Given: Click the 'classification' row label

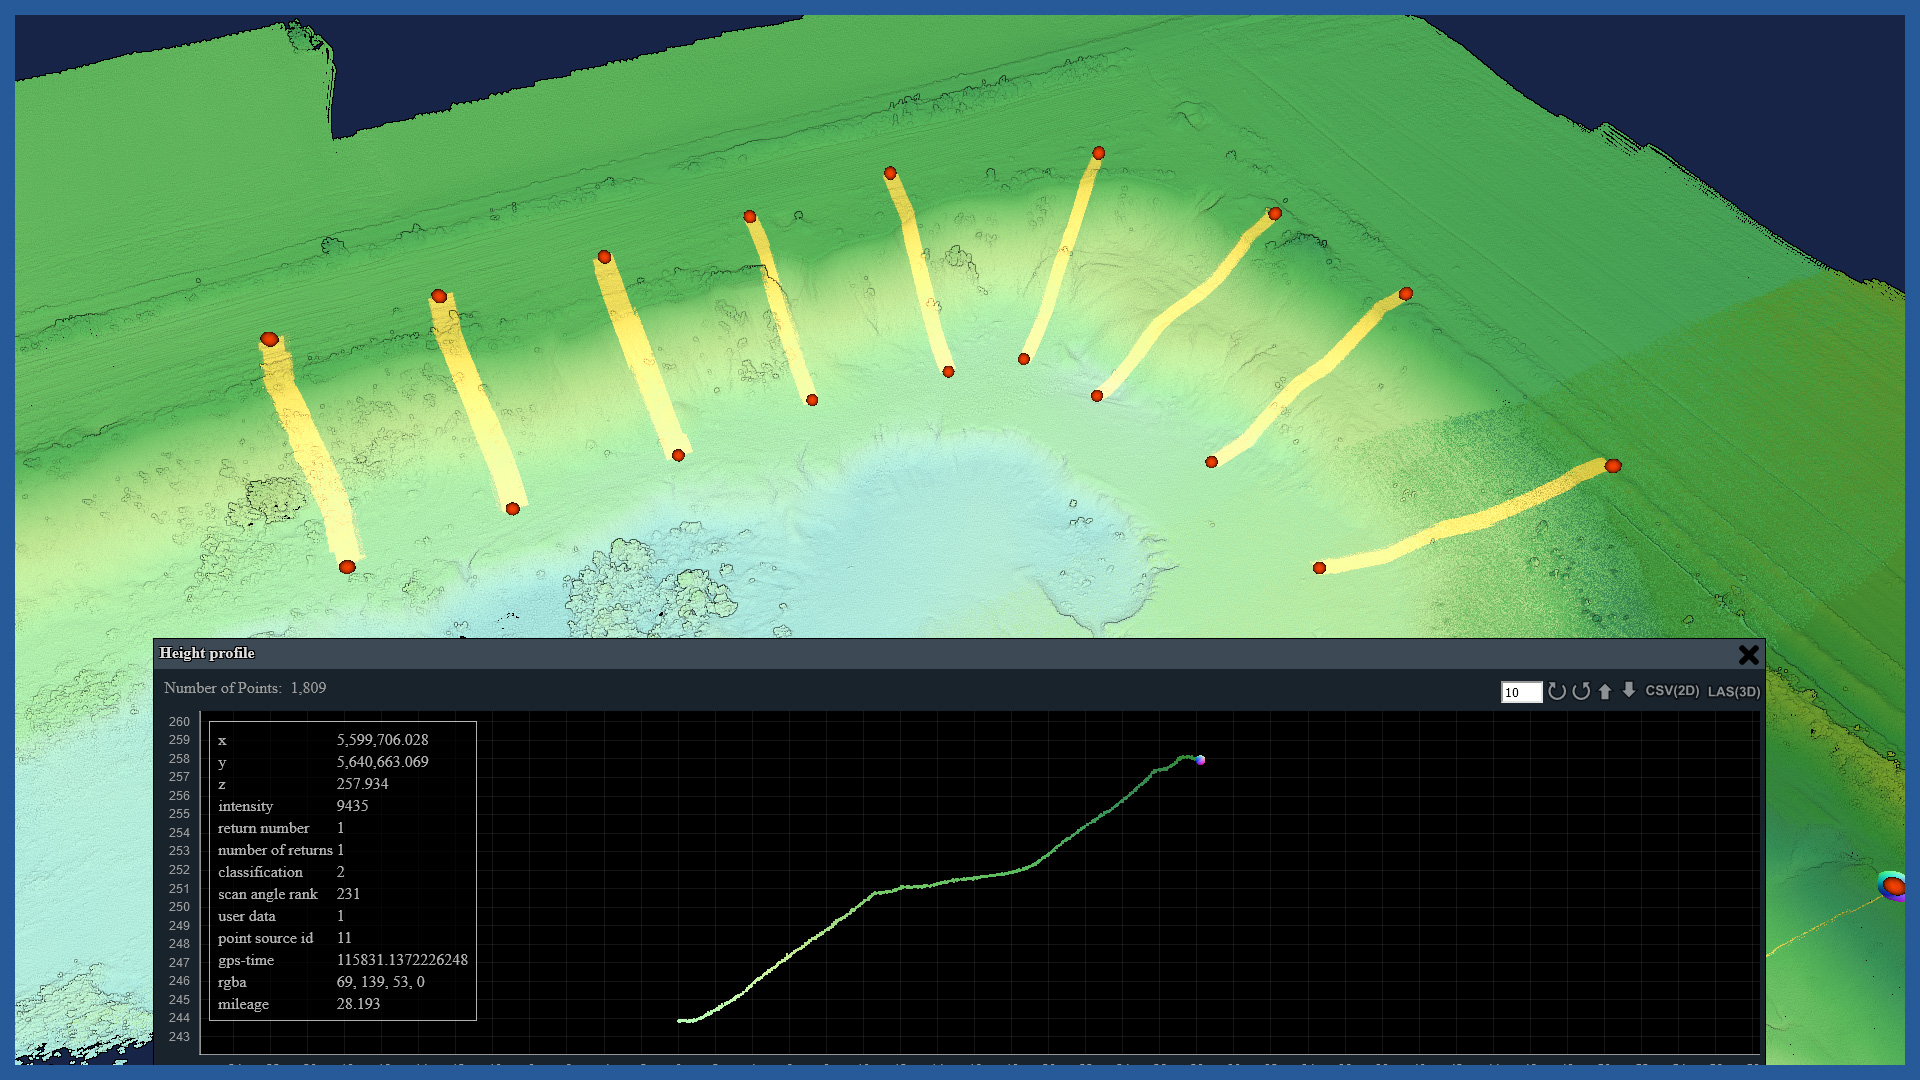Looking at the screenshot, I should coord(260,872).
